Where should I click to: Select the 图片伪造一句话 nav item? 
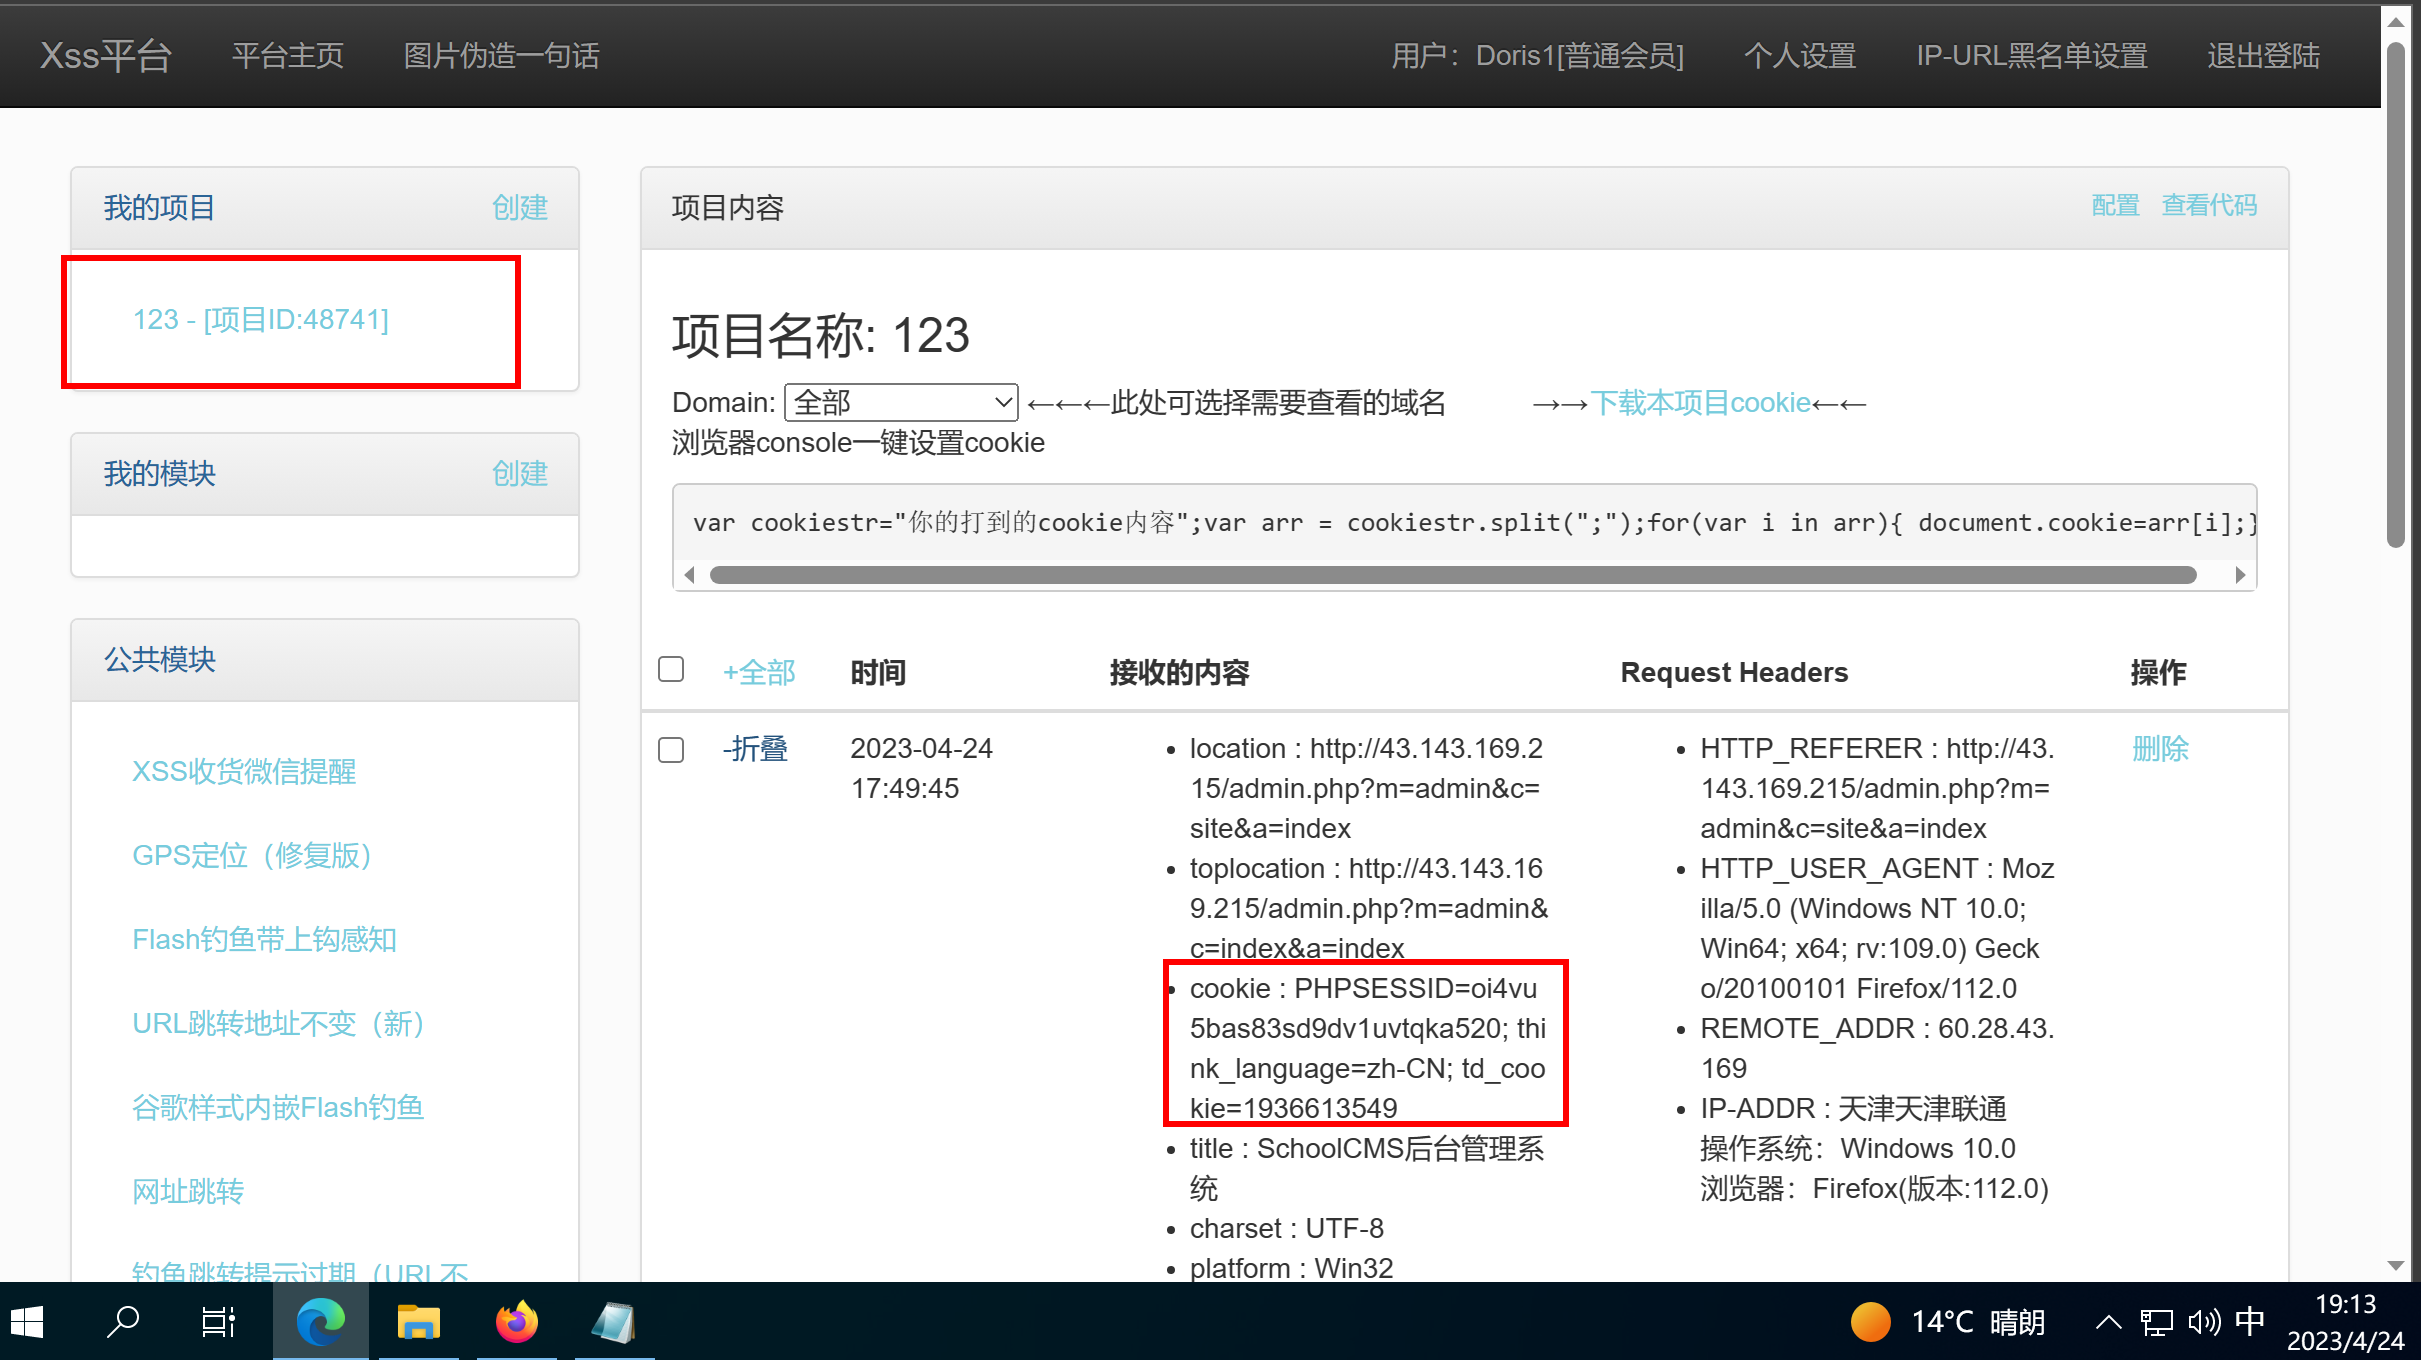[500, 56]
